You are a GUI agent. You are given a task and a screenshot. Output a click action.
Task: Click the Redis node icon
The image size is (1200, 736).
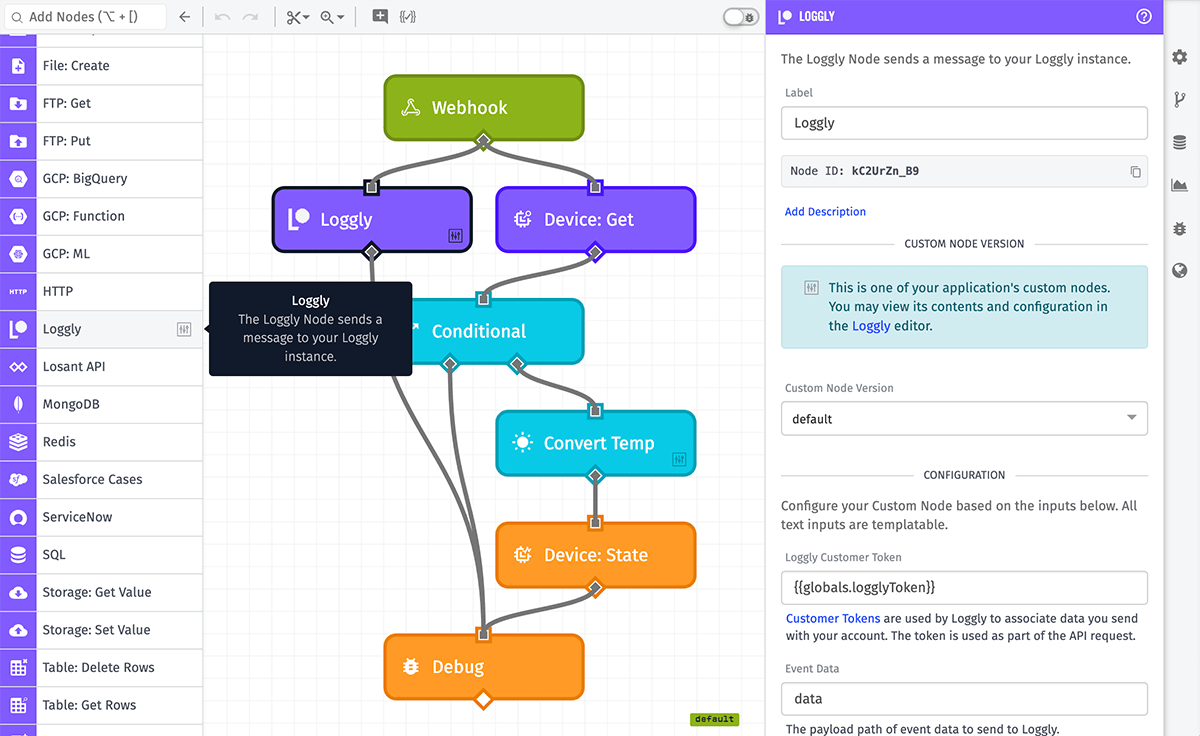click(17, 441)
